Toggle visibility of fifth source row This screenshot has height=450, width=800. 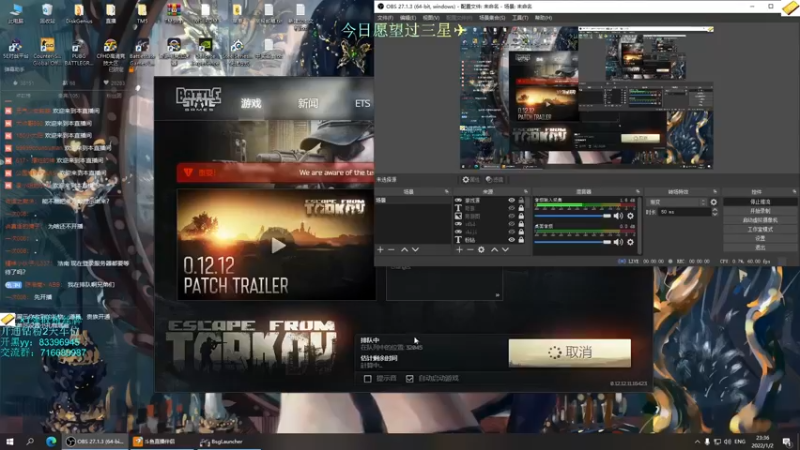[x=511, y=232]
